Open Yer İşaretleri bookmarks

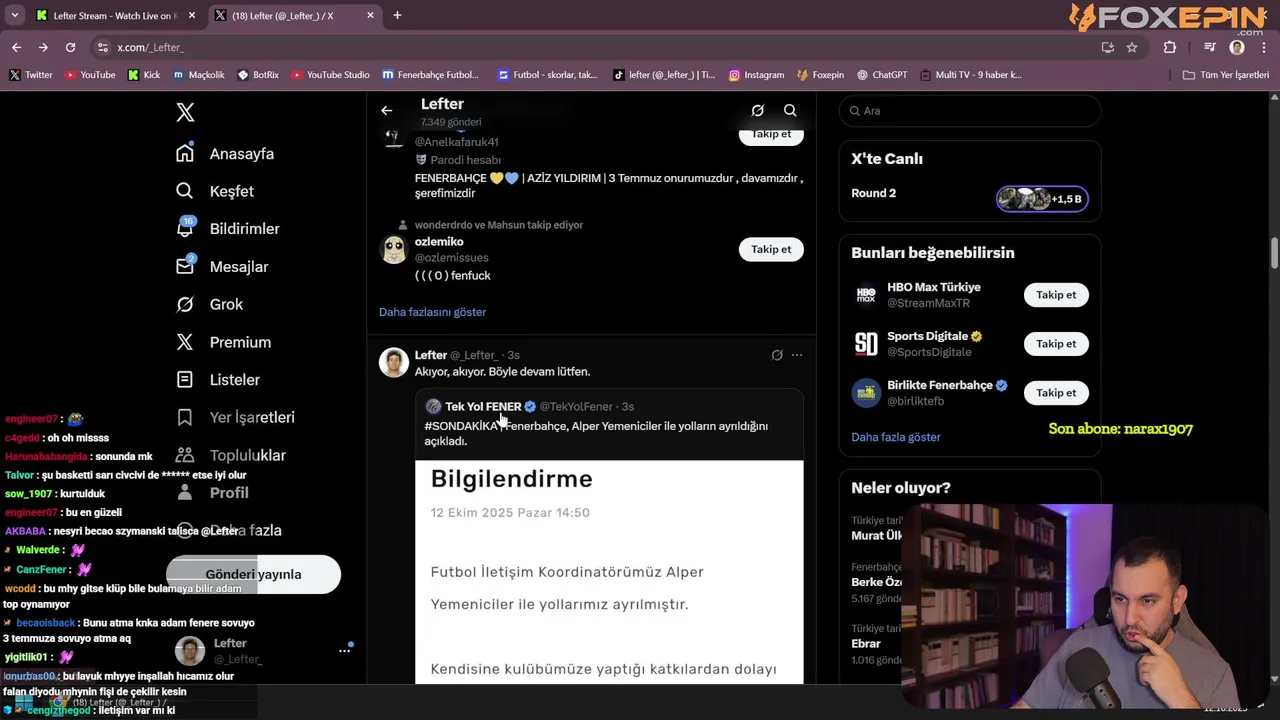[x=235, y=417]
